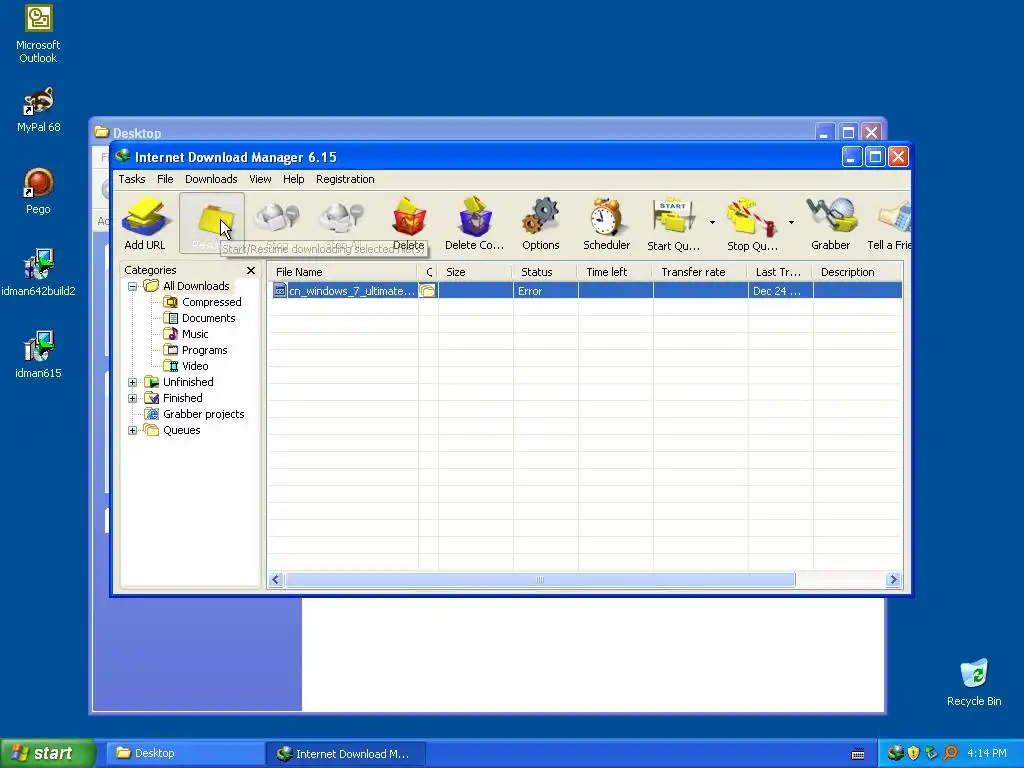Sort by the Last Try column header
1024x768 pixels.
click(x=780, y=272)
